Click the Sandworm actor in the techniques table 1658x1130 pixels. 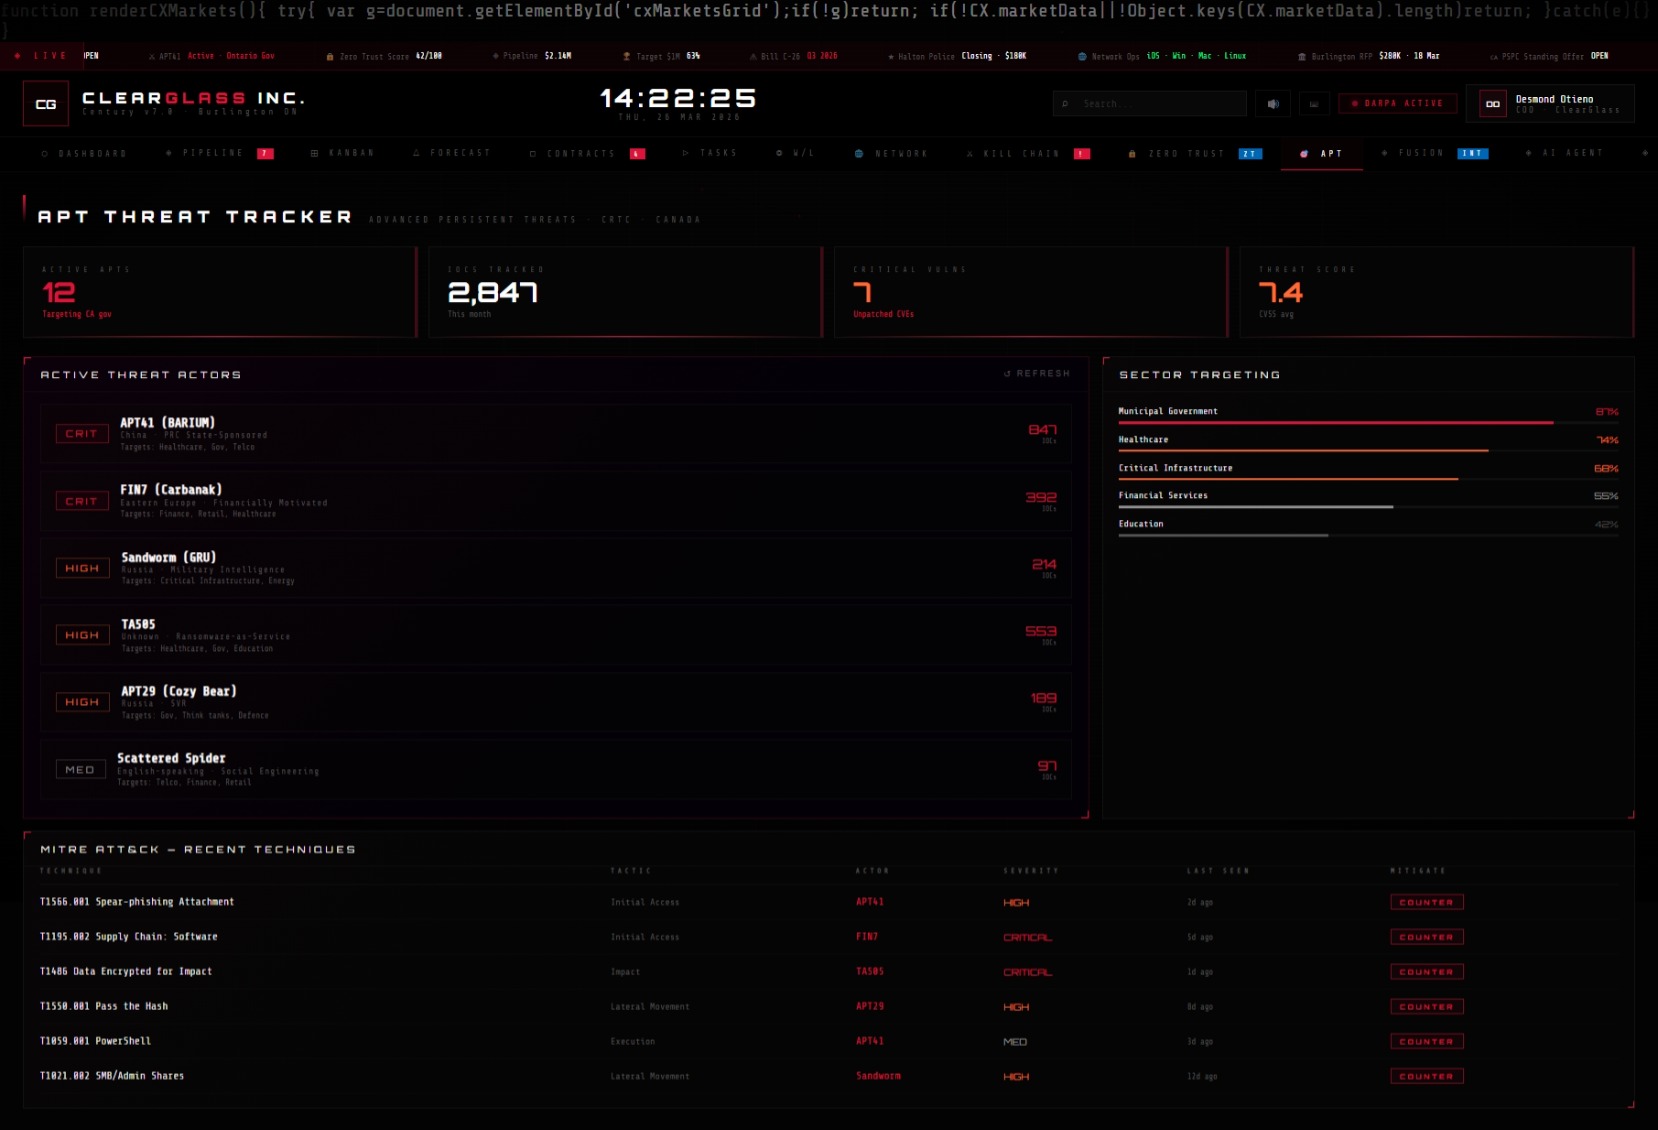pos(878,1076)
